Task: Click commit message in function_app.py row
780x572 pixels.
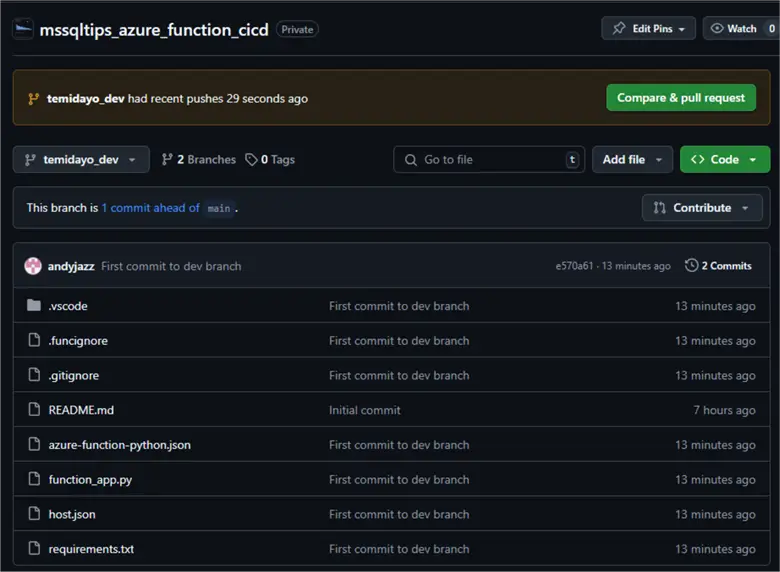Action: 399,480
